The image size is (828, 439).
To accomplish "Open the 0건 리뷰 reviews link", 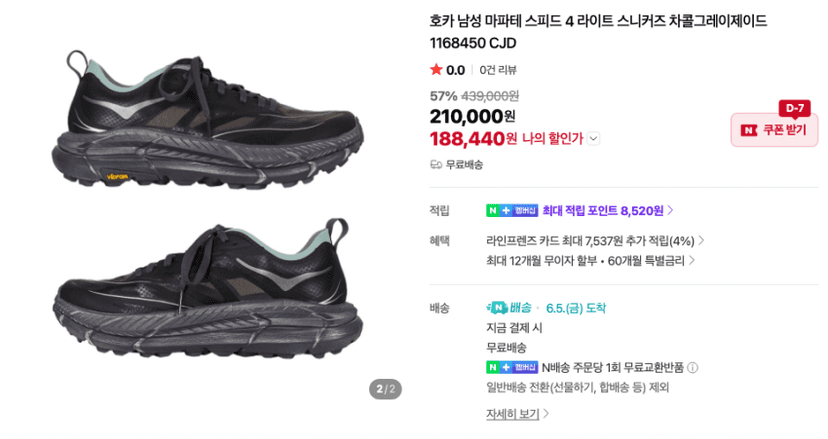I will (x=498, y=70).
